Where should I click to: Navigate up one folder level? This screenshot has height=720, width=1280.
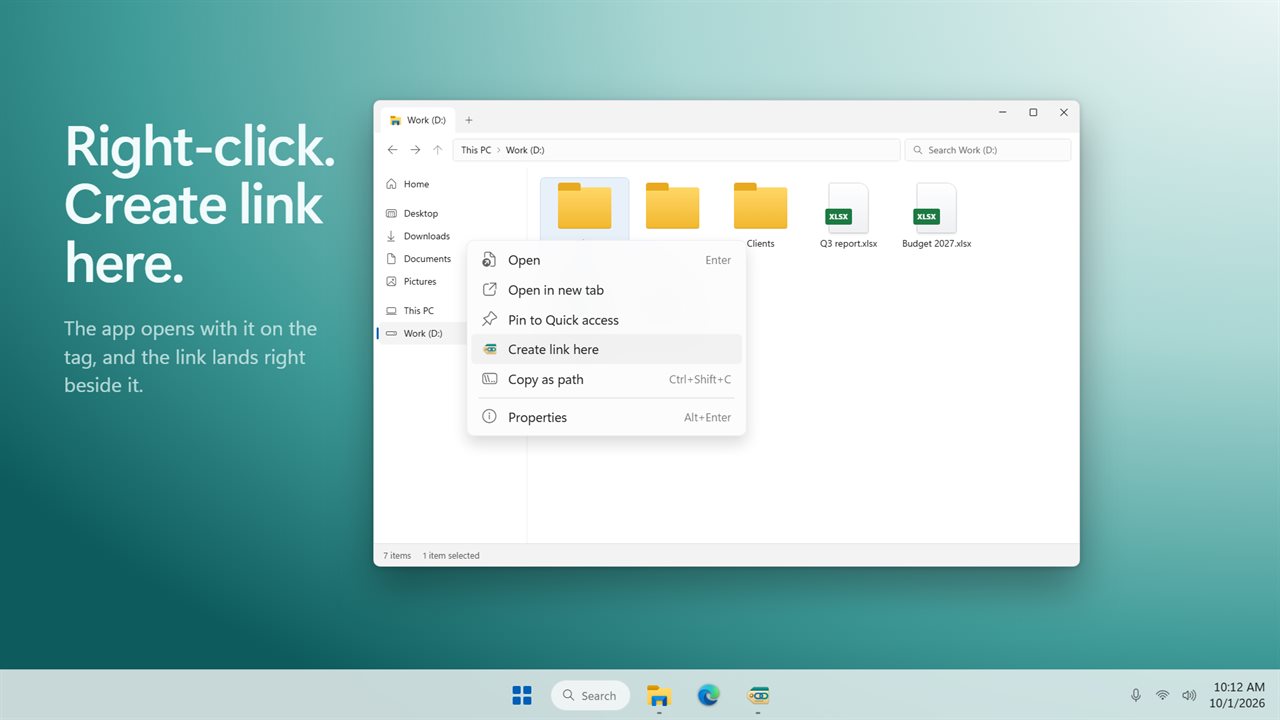pos(438,150)
